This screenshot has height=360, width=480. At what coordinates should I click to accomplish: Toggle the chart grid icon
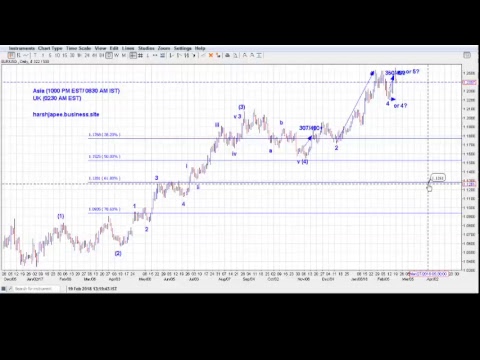pos(140,55)
